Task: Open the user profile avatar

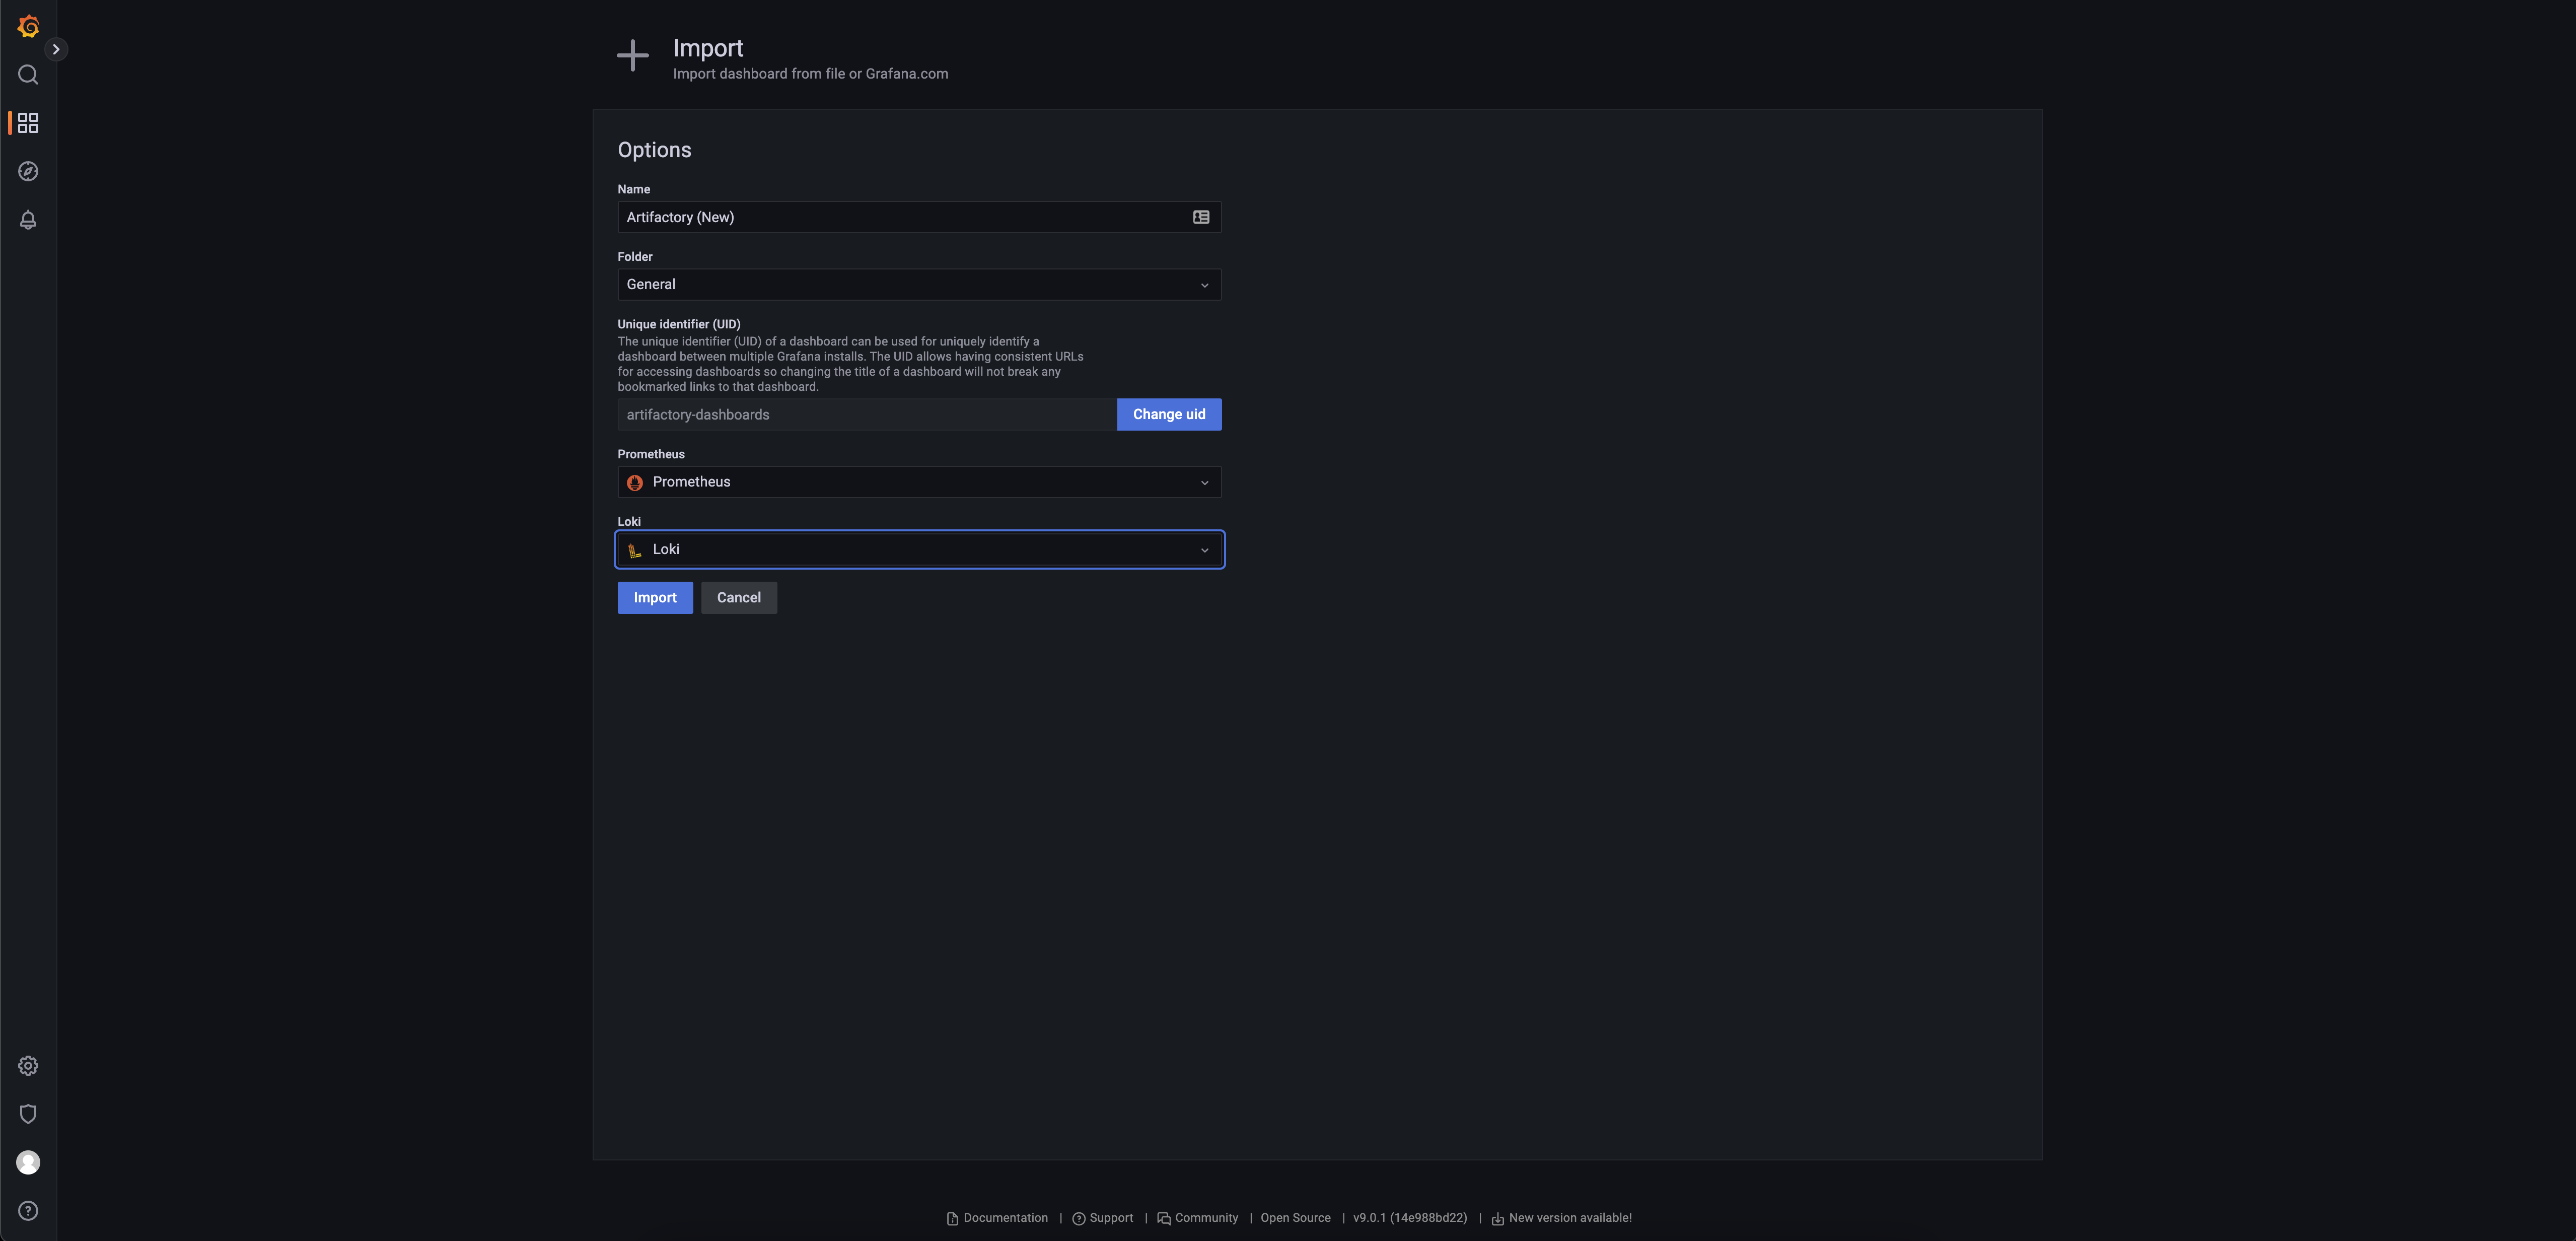Action: (28, 1162)
